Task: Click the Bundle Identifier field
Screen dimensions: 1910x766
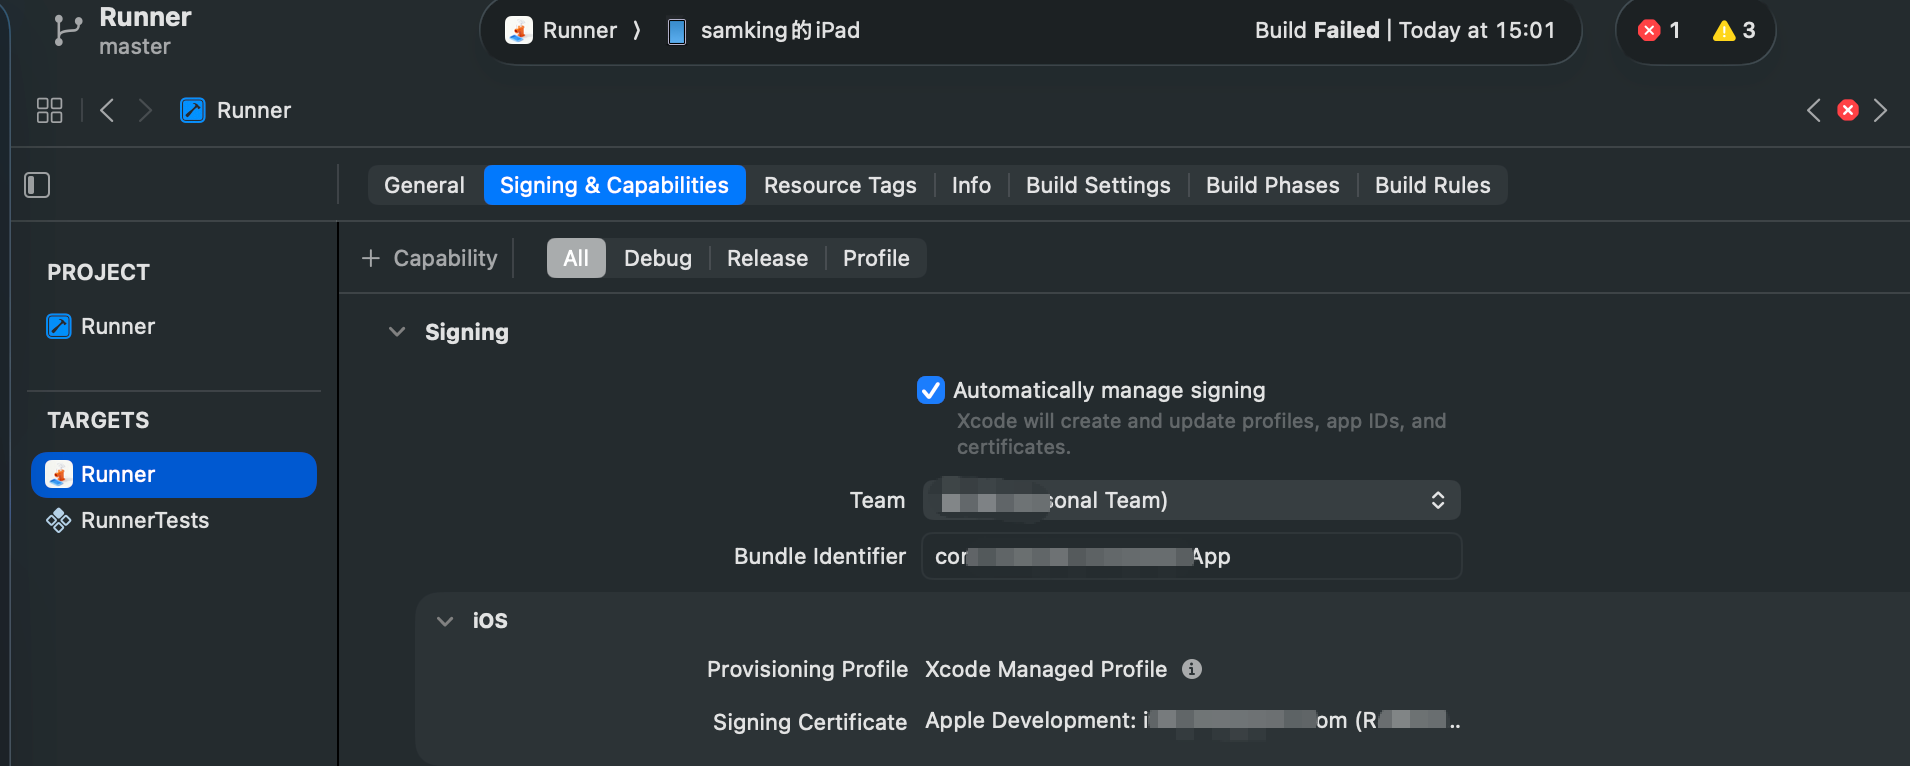Action: (1192, 556)
